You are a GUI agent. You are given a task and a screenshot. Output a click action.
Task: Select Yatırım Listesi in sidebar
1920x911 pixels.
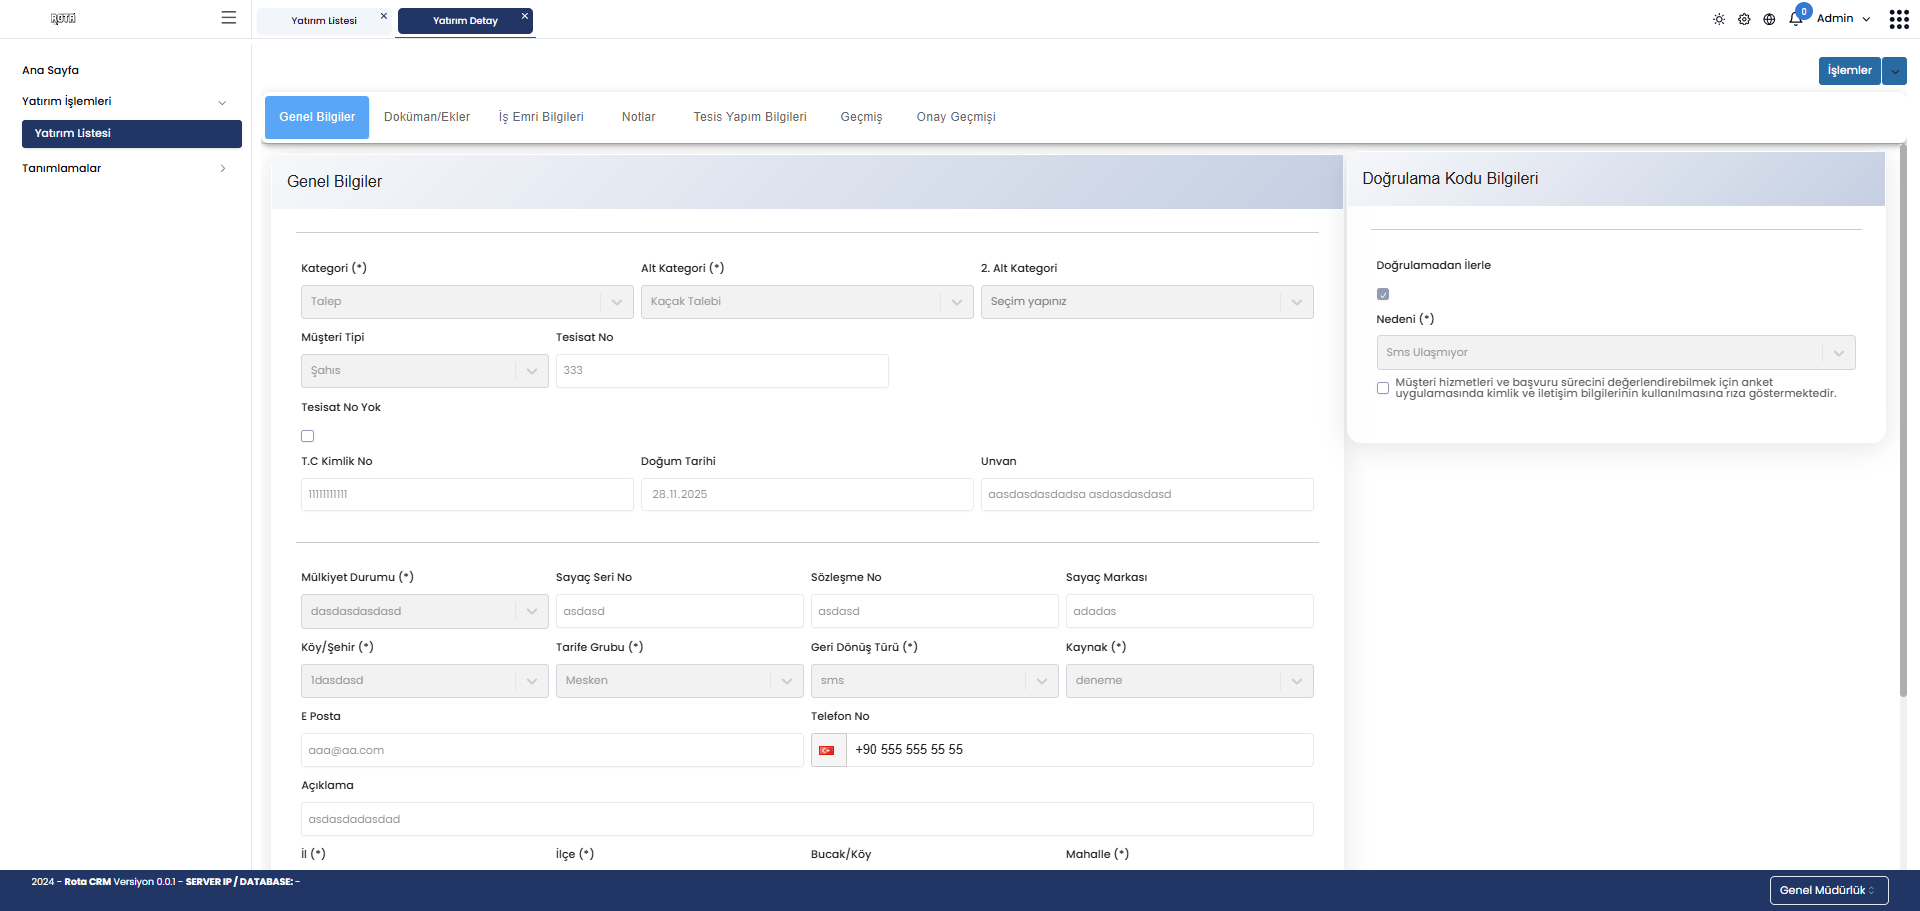132,134
